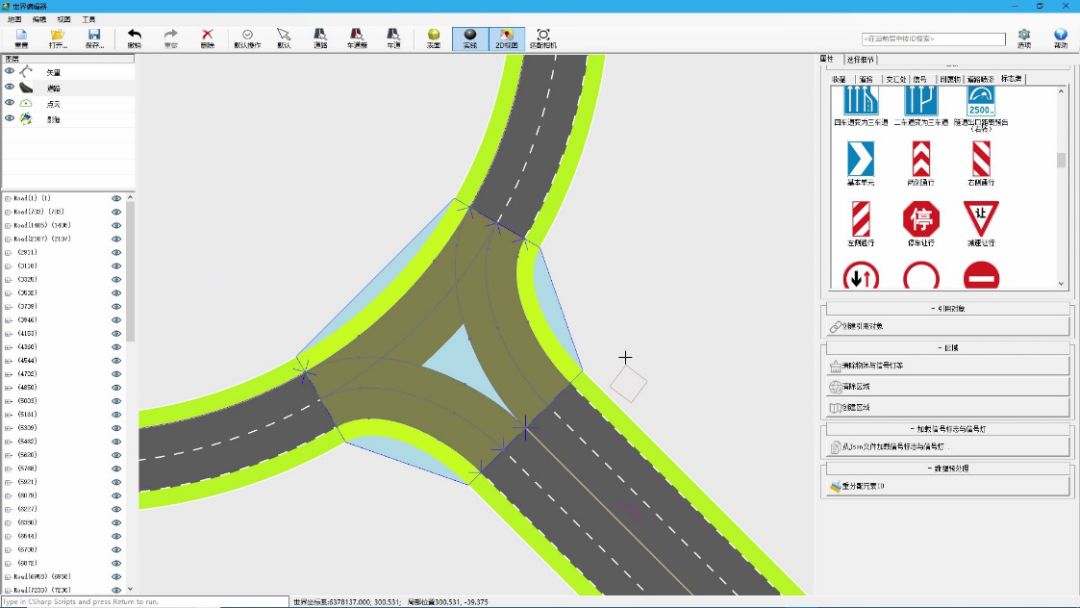This screenshot has height=608, width=1080.
Task: Open the second menu bar item
Action: pos(39,19)
